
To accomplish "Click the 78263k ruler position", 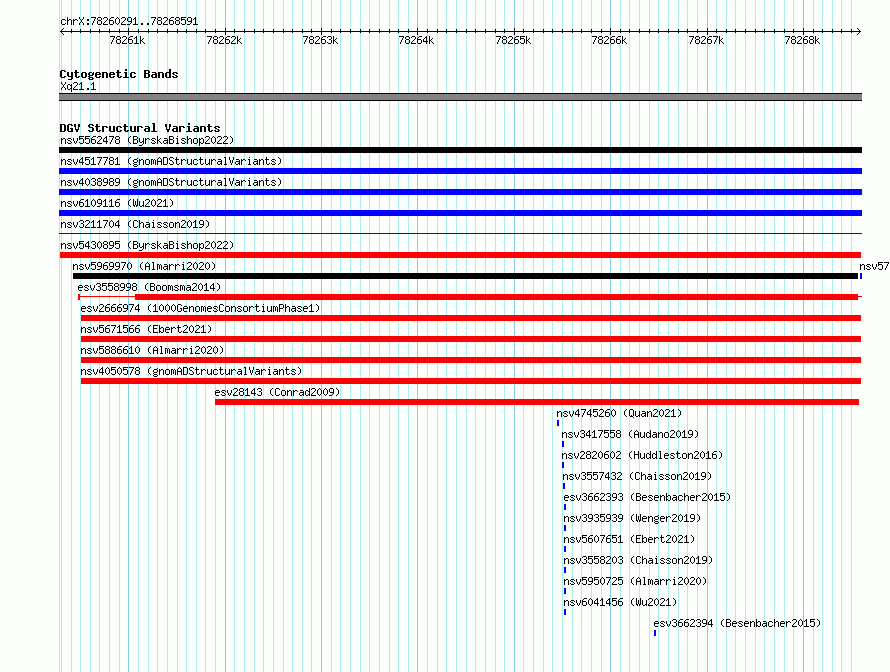I will 320,40.
